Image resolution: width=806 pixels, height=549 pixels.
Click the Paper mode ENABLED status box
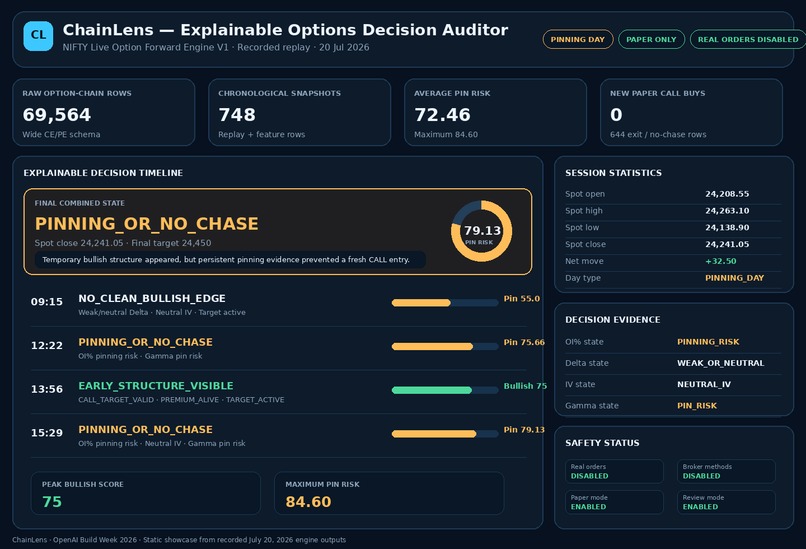coord(614,502)
